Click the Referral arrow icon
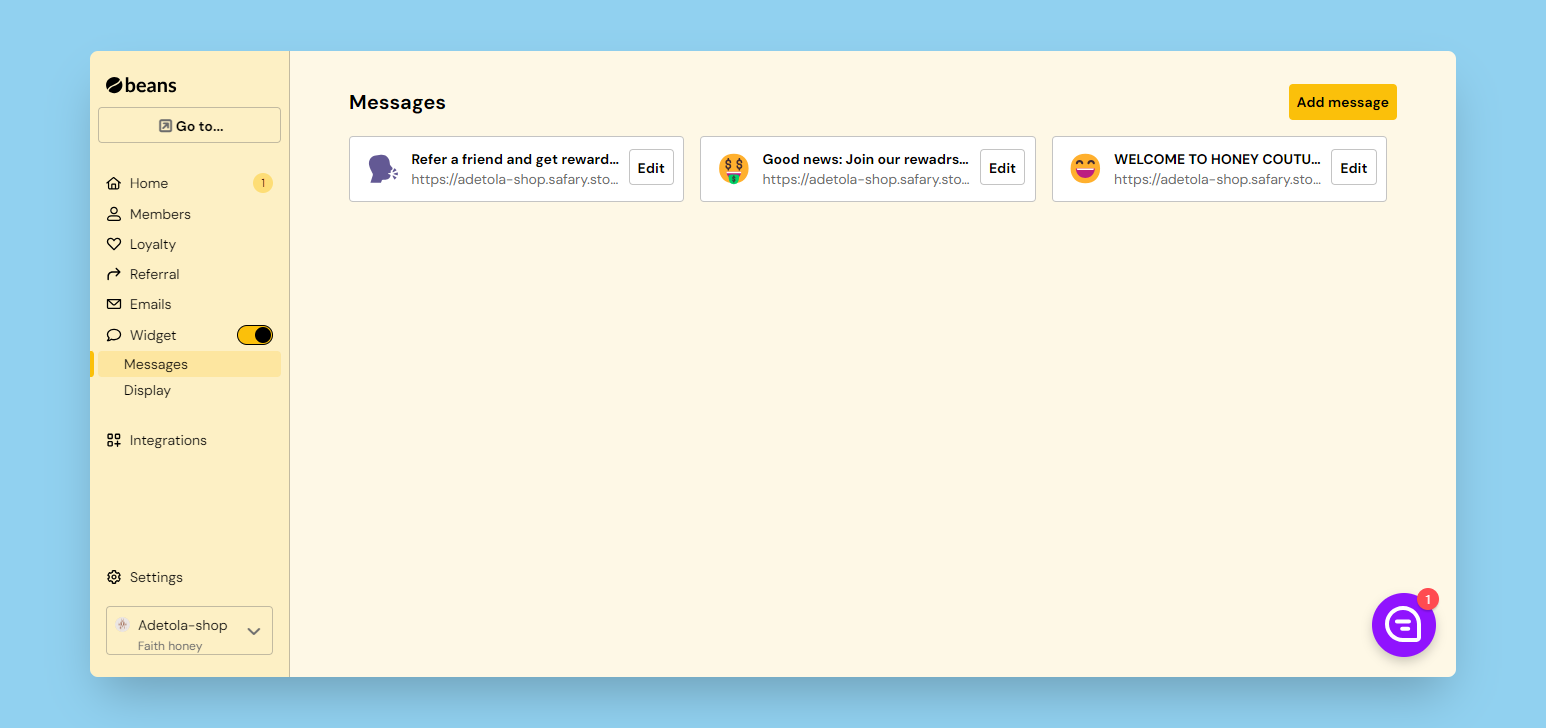The image size is (1546, 728). click(114, 274)
